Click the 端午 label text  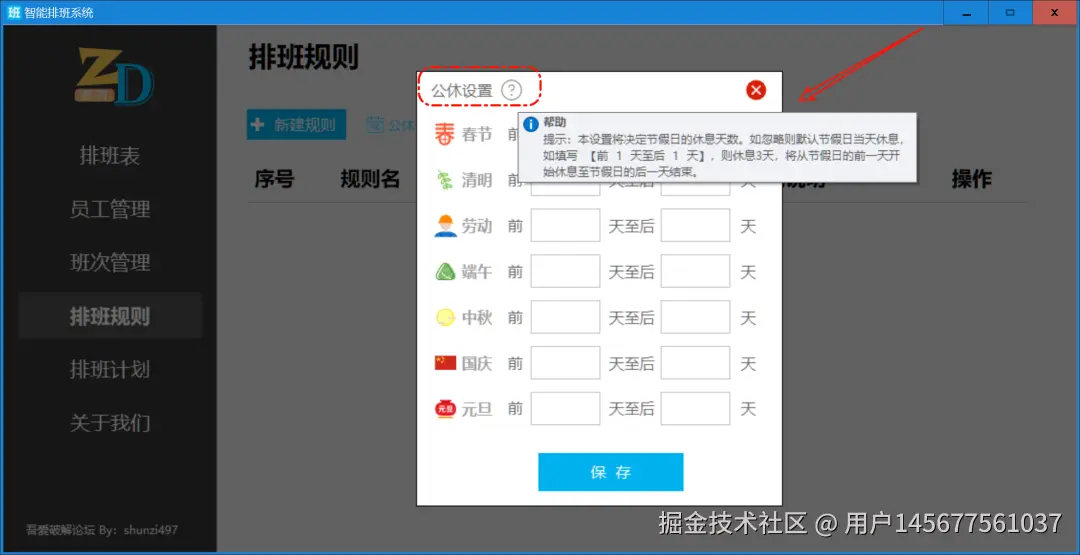click(477, 272)
